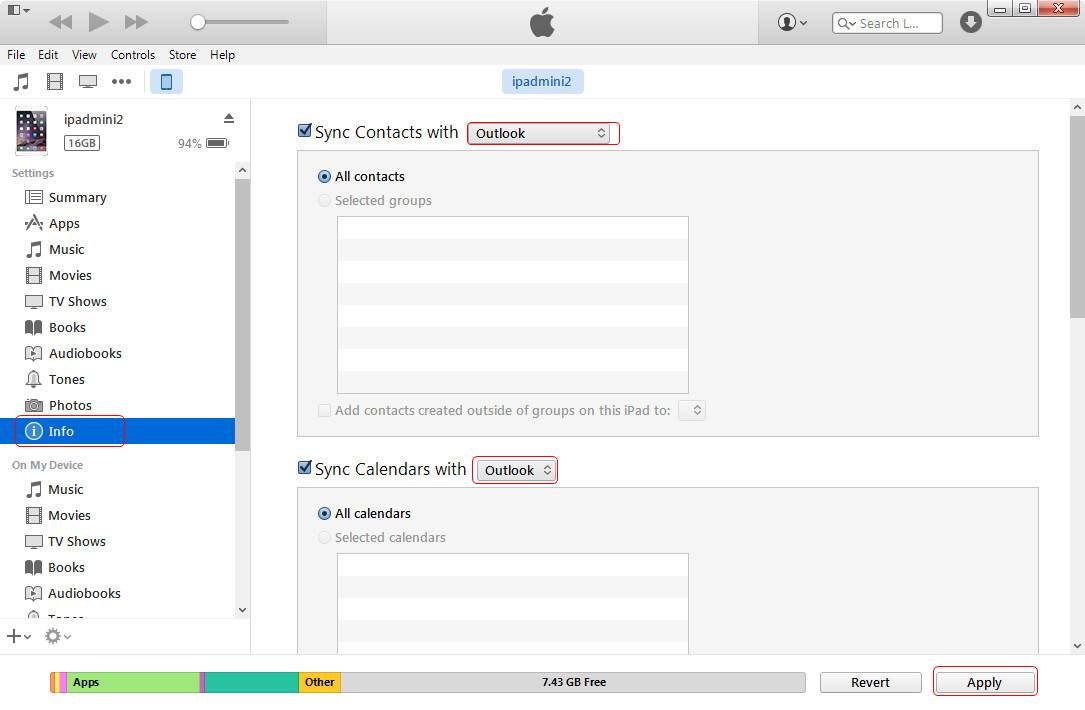The height and width of the screenshot is (710, 1085).
Task: Click the Revert button
Action: [870, 682]
